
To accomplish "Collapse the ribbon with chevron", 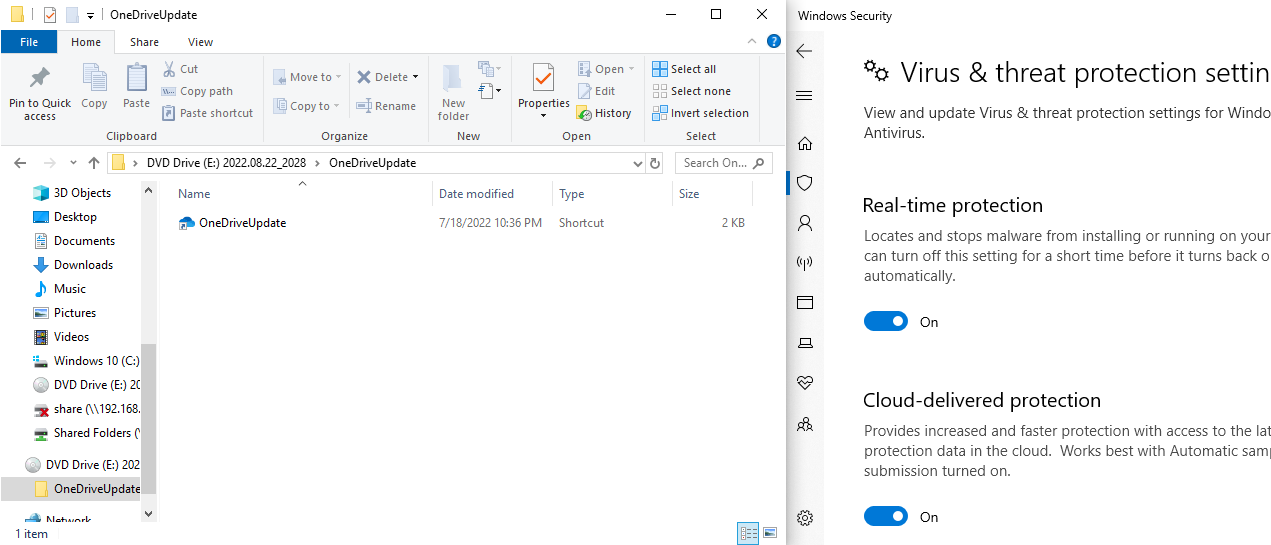I will 750,42.
